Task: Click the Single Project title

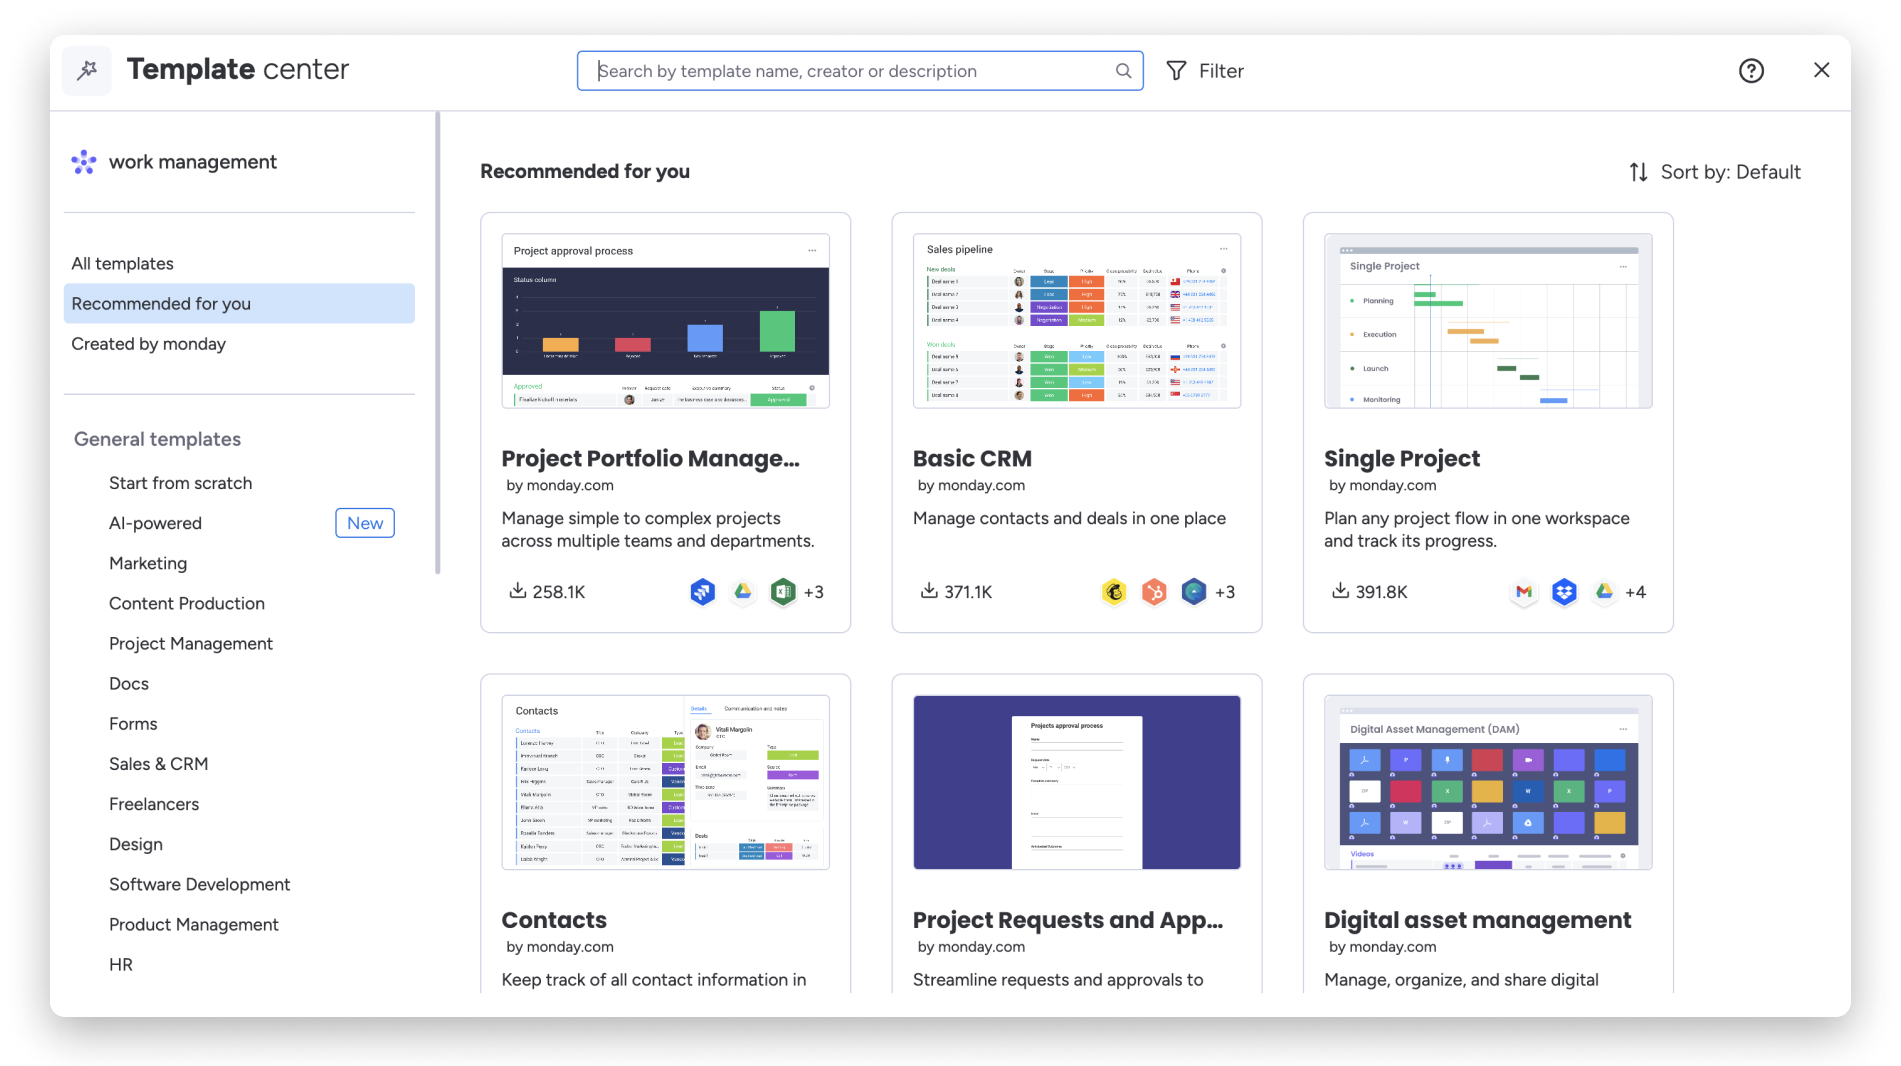Action: [1402, 459]
